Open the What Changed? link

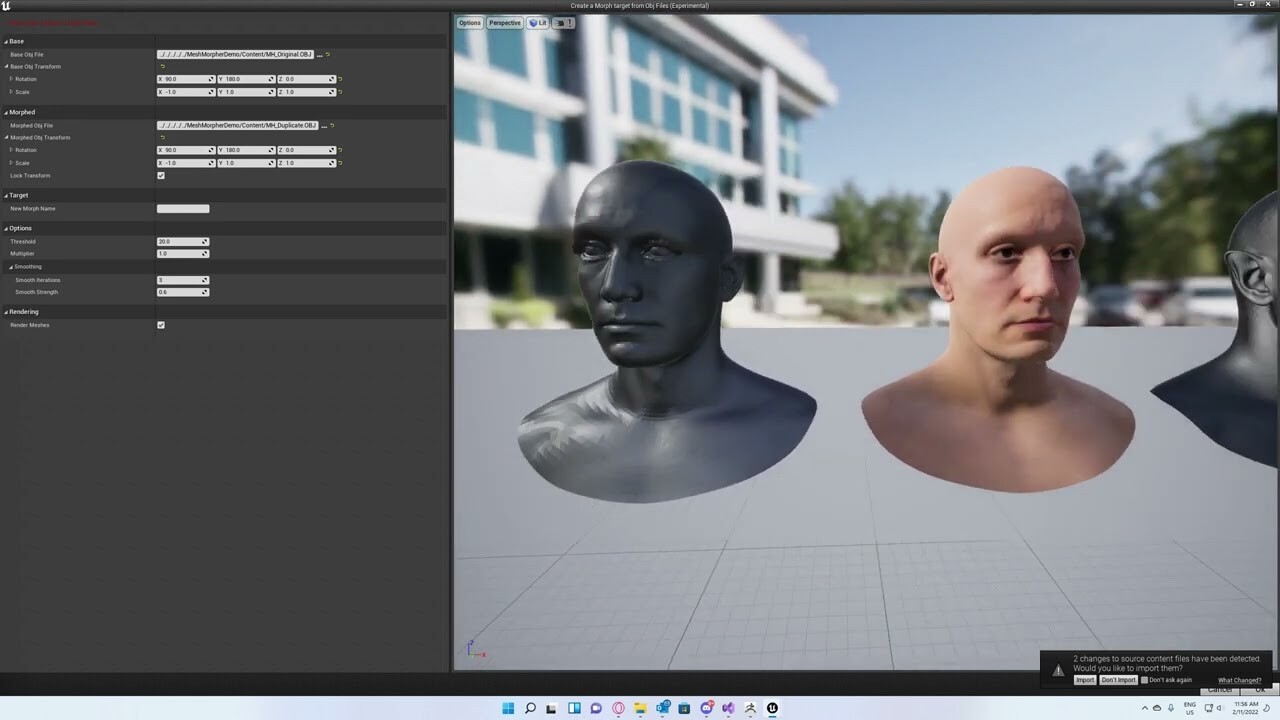click(x=1239, y=680)
